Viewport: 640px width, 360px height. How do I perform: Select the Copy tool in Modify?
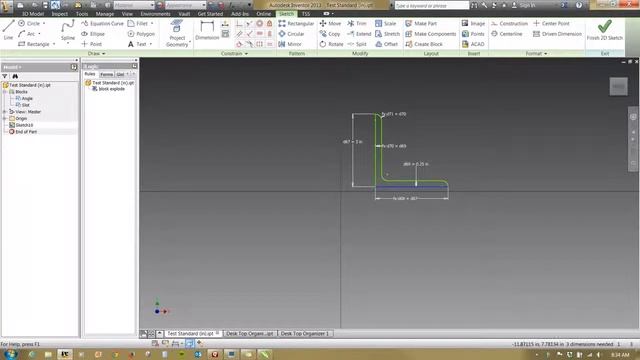point(330,34)
